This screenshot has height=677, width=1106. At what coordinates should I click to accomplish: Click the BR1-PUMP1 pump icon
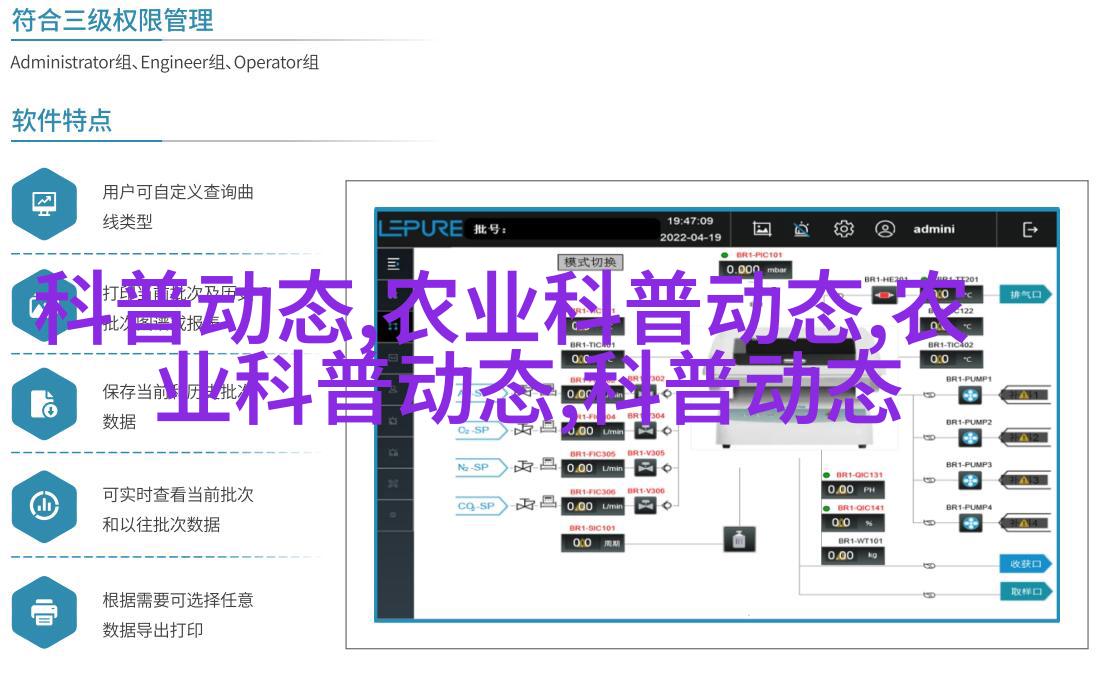click(x=971, y=395)
